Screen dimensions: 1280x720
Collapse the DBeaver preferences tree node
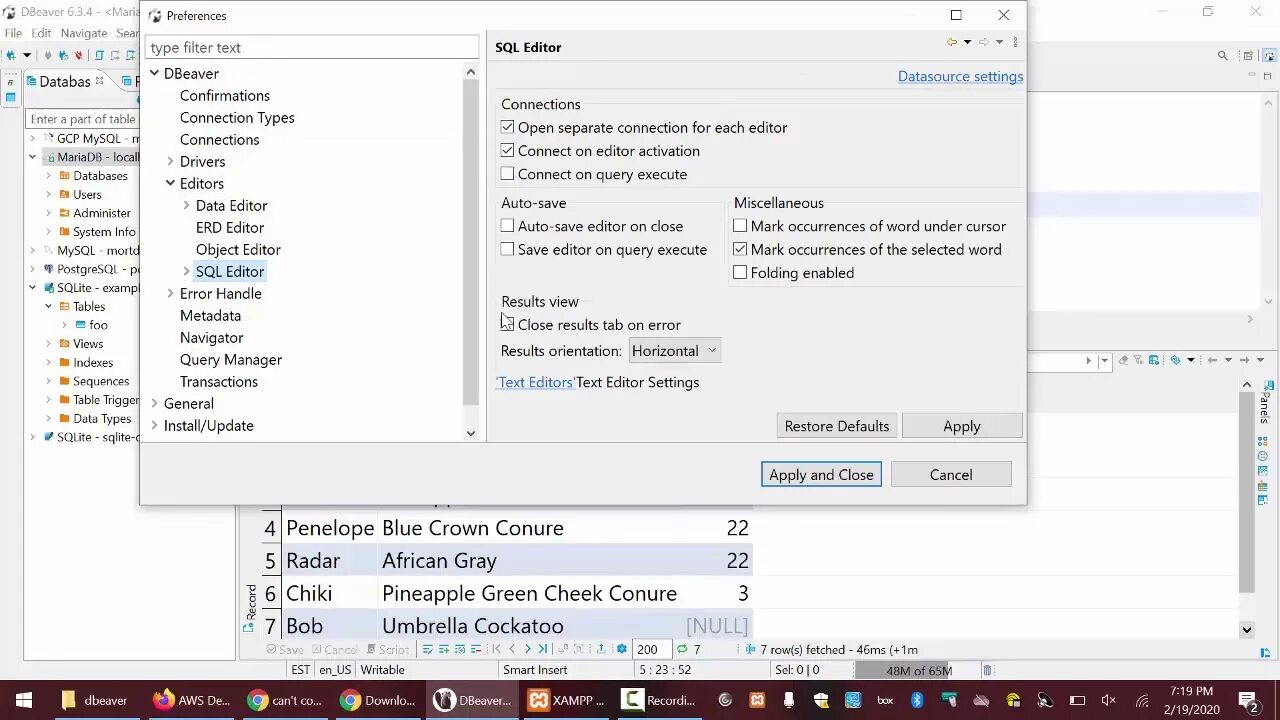click(x=154, y=73)
